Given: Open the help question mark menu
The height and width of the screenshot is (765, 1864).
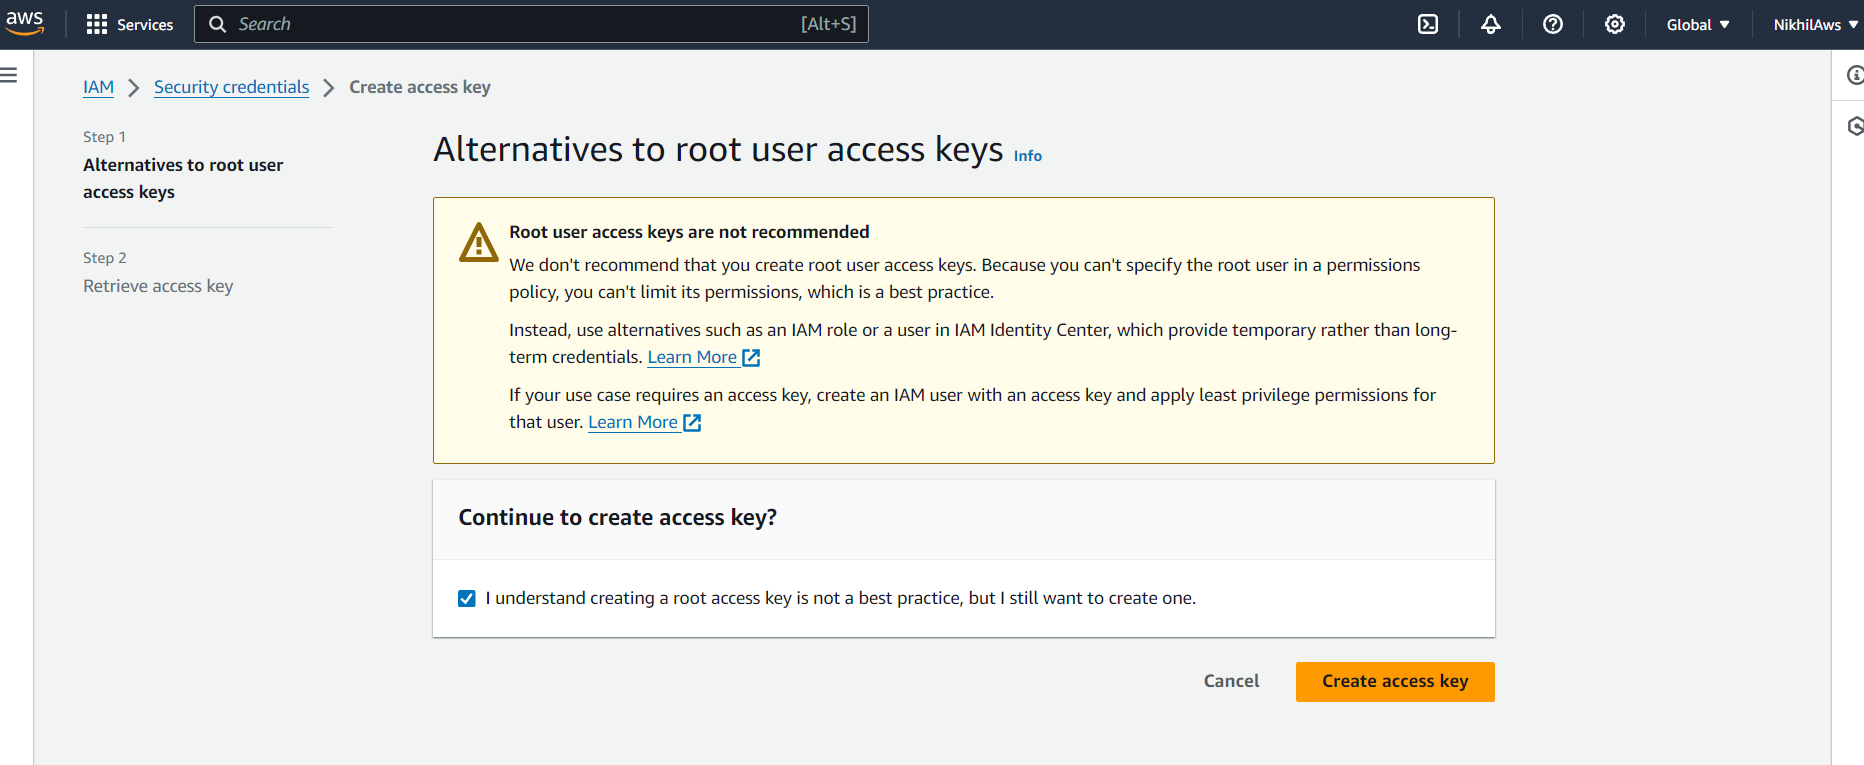Looking at the screenshot, I should (x=1552, y=24).
